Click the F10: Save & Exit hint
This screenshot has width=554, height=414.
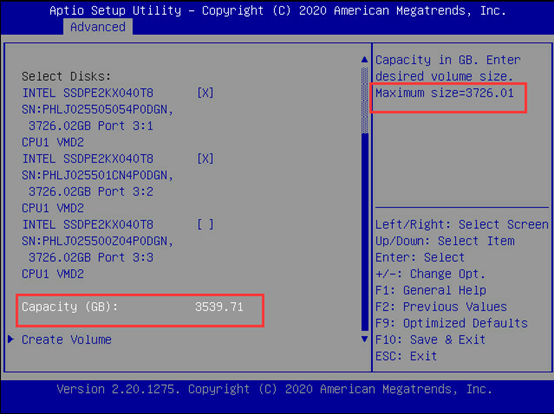coord(430,339)
